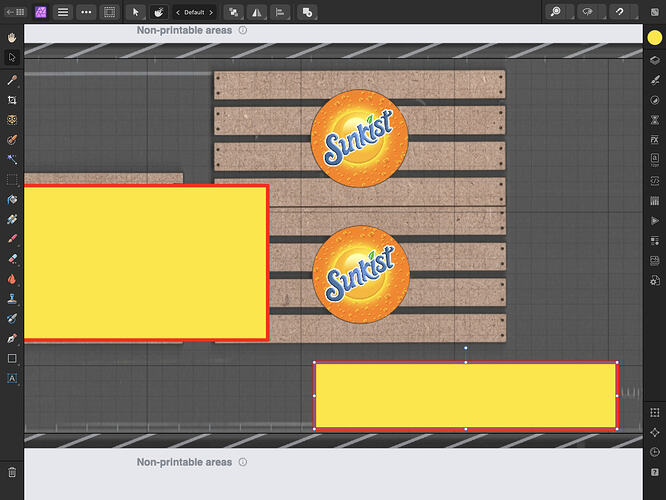
Task: Open the hamburger document menu
Action: [x=63, y=12]
